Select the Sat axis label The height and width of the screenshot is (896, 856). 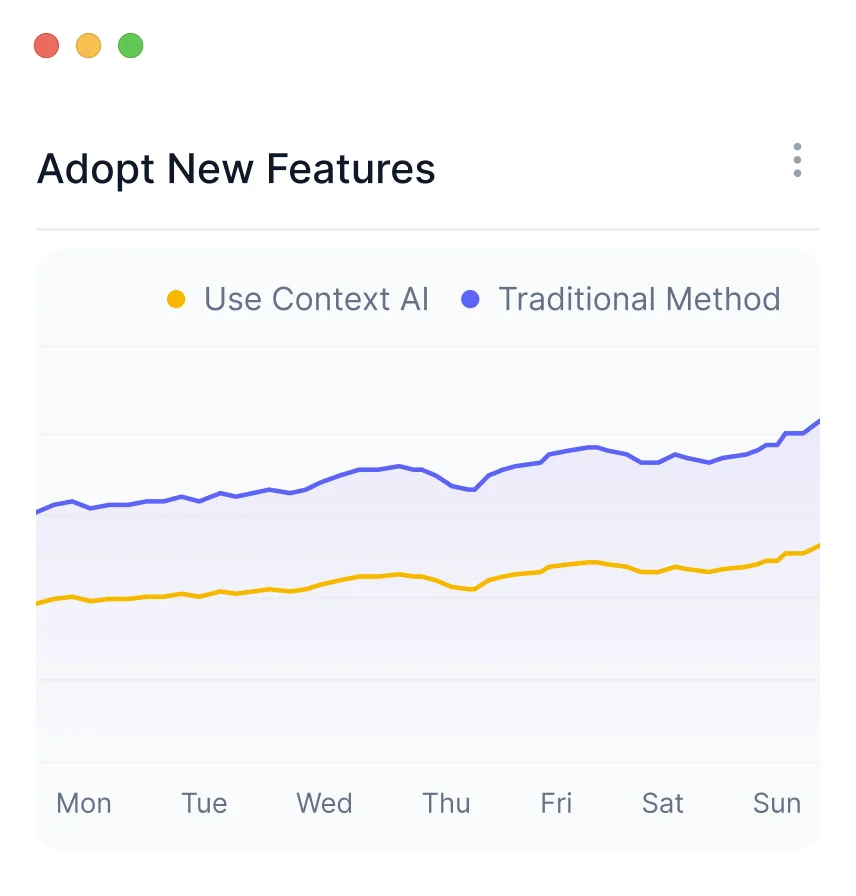tap(663, 803)
